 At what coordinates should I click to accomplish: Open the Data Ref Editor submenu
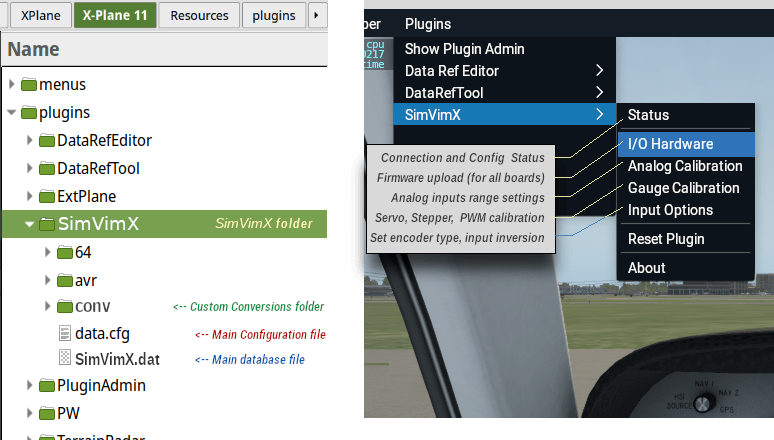[x=504, y=71]
